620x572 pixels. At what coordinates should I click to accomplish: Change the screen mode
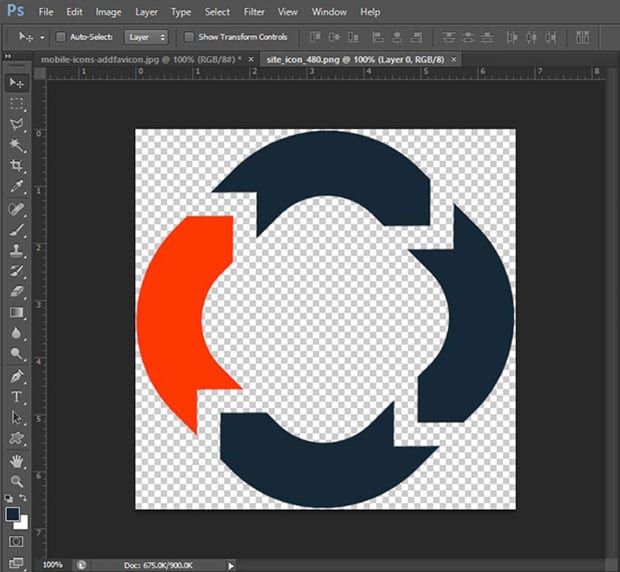[16, 562]
